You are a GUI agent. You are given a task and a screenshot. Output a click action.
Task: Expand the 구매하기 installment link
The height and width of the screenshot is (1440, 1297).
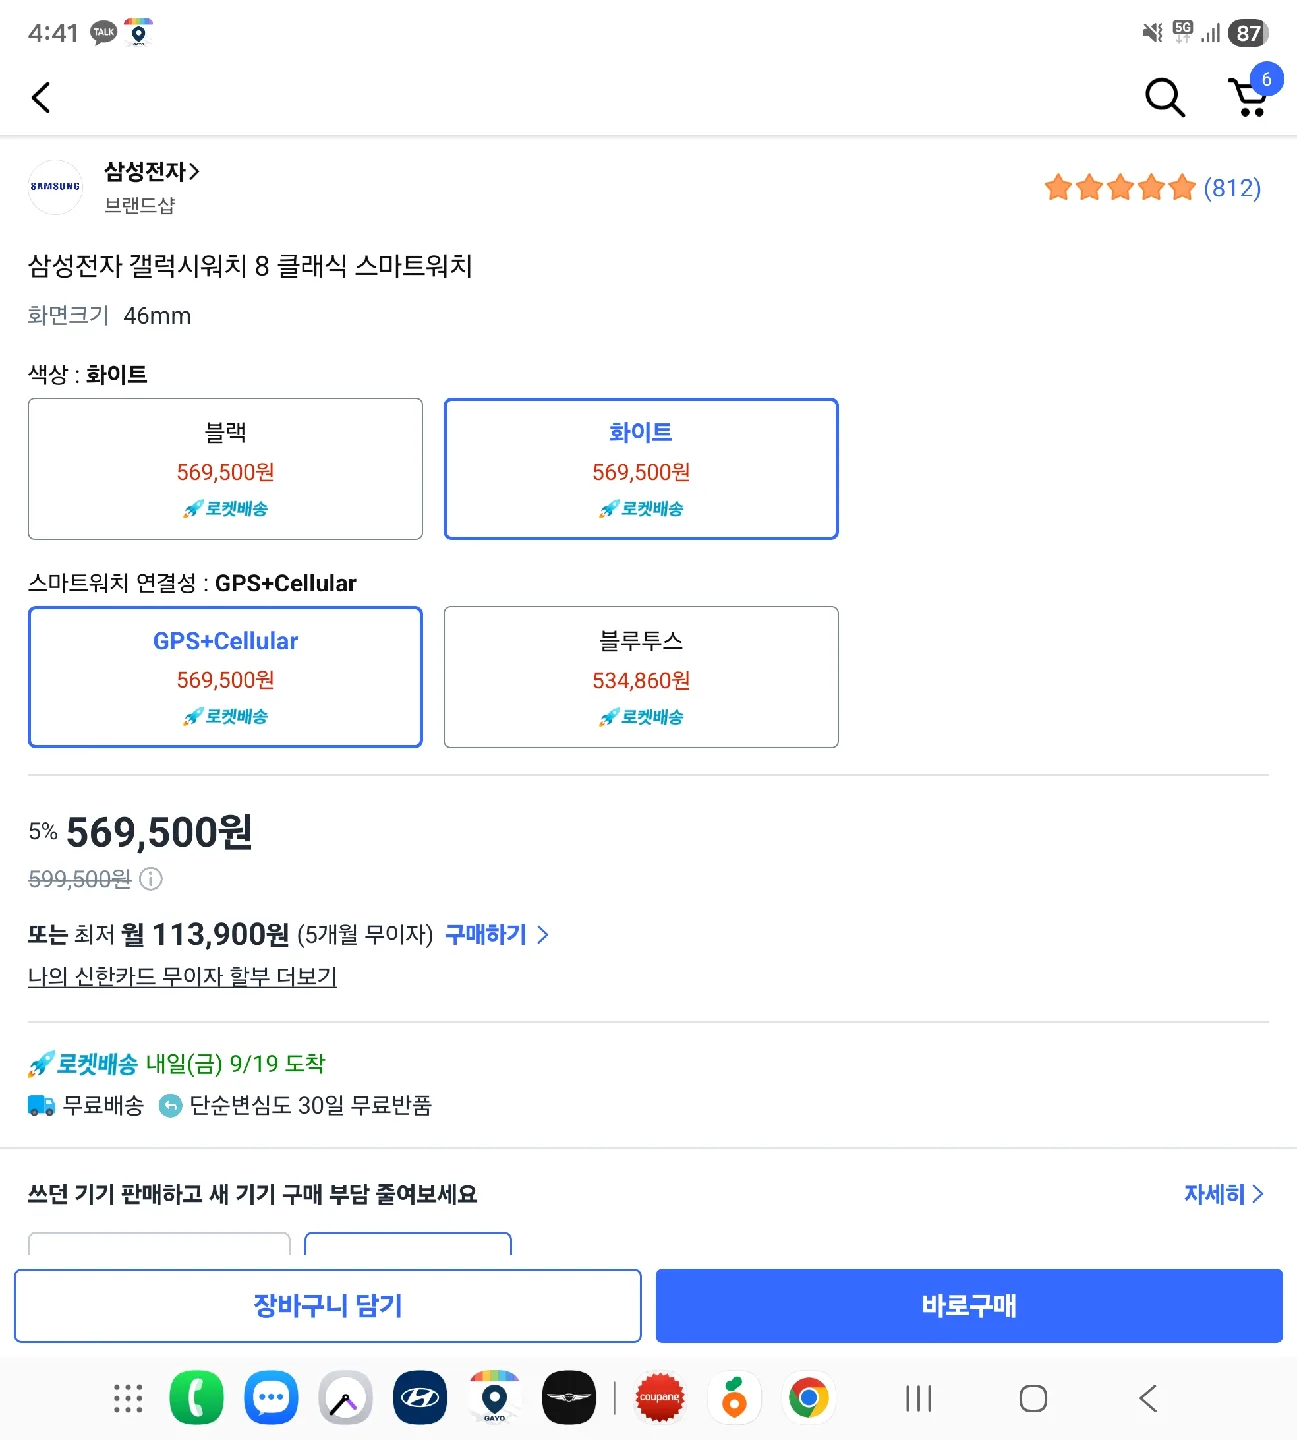(497, 935)
